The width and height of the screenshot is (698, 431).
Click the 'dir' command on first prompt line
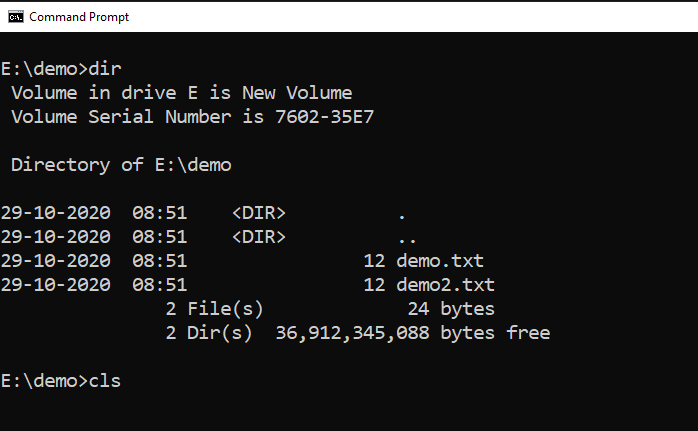click(x=105, y=69)
